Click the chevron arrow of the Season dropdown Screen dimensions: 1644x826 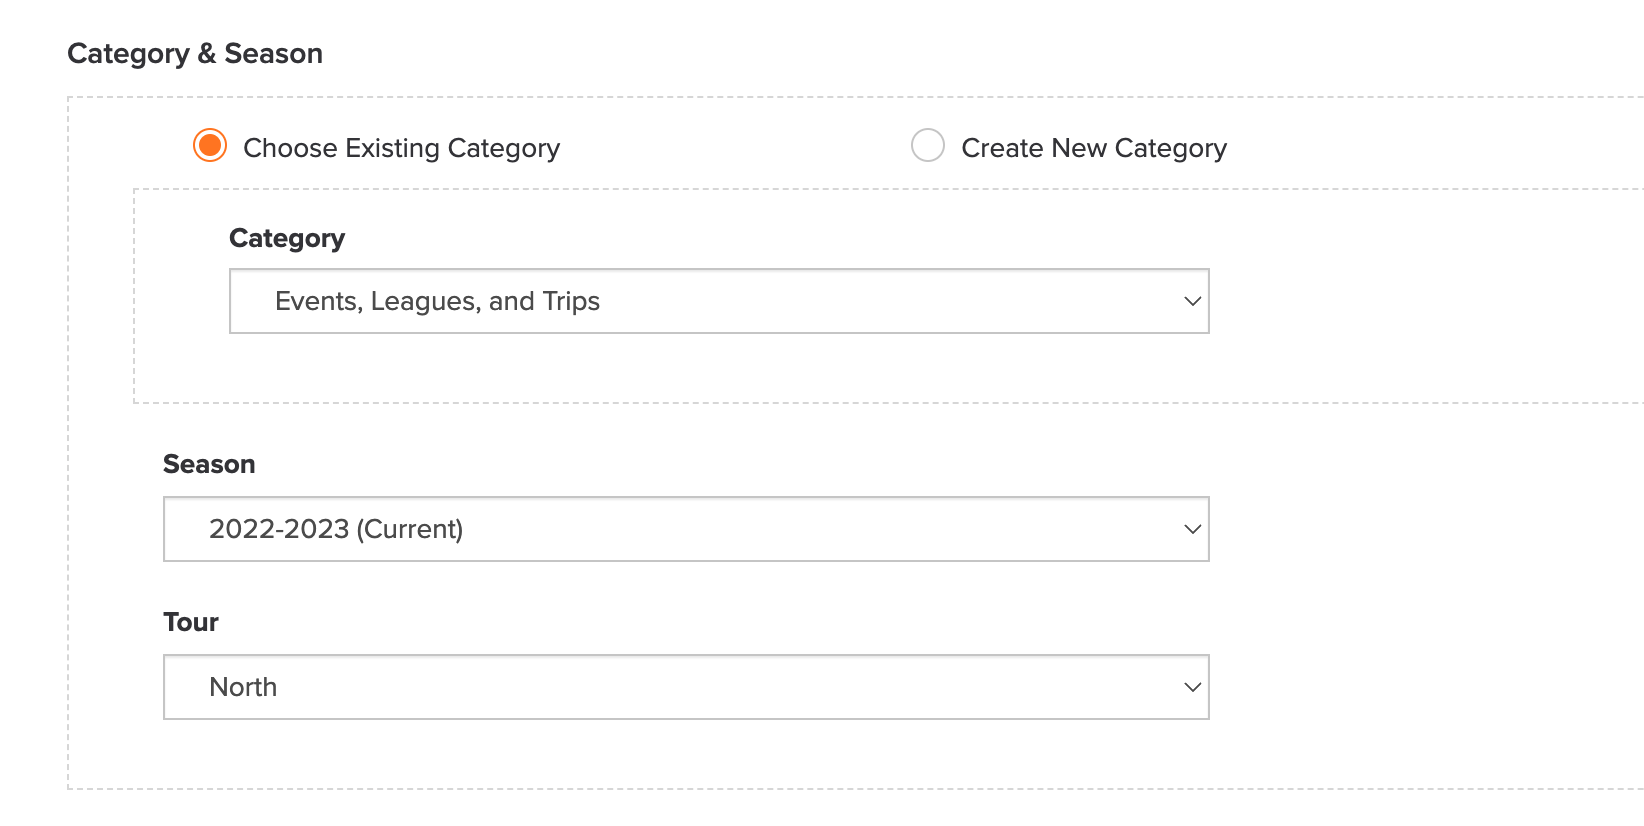(x=1192, y=529)
